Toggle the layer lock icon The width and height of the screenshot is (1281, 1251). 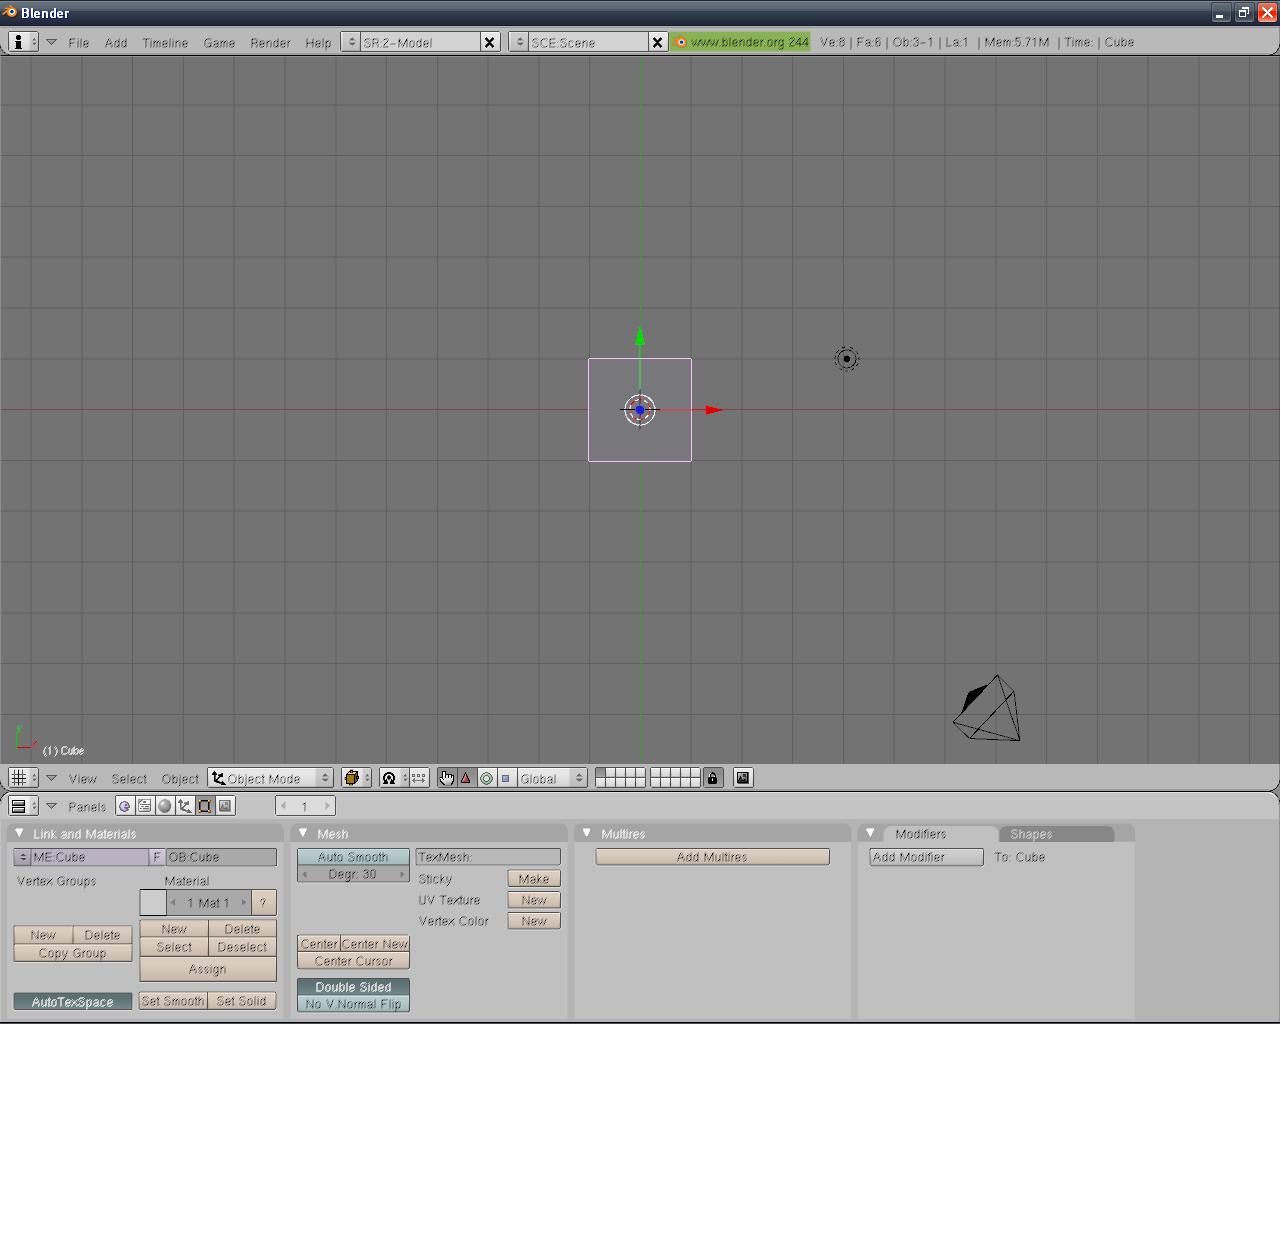(x=713, y=778)
